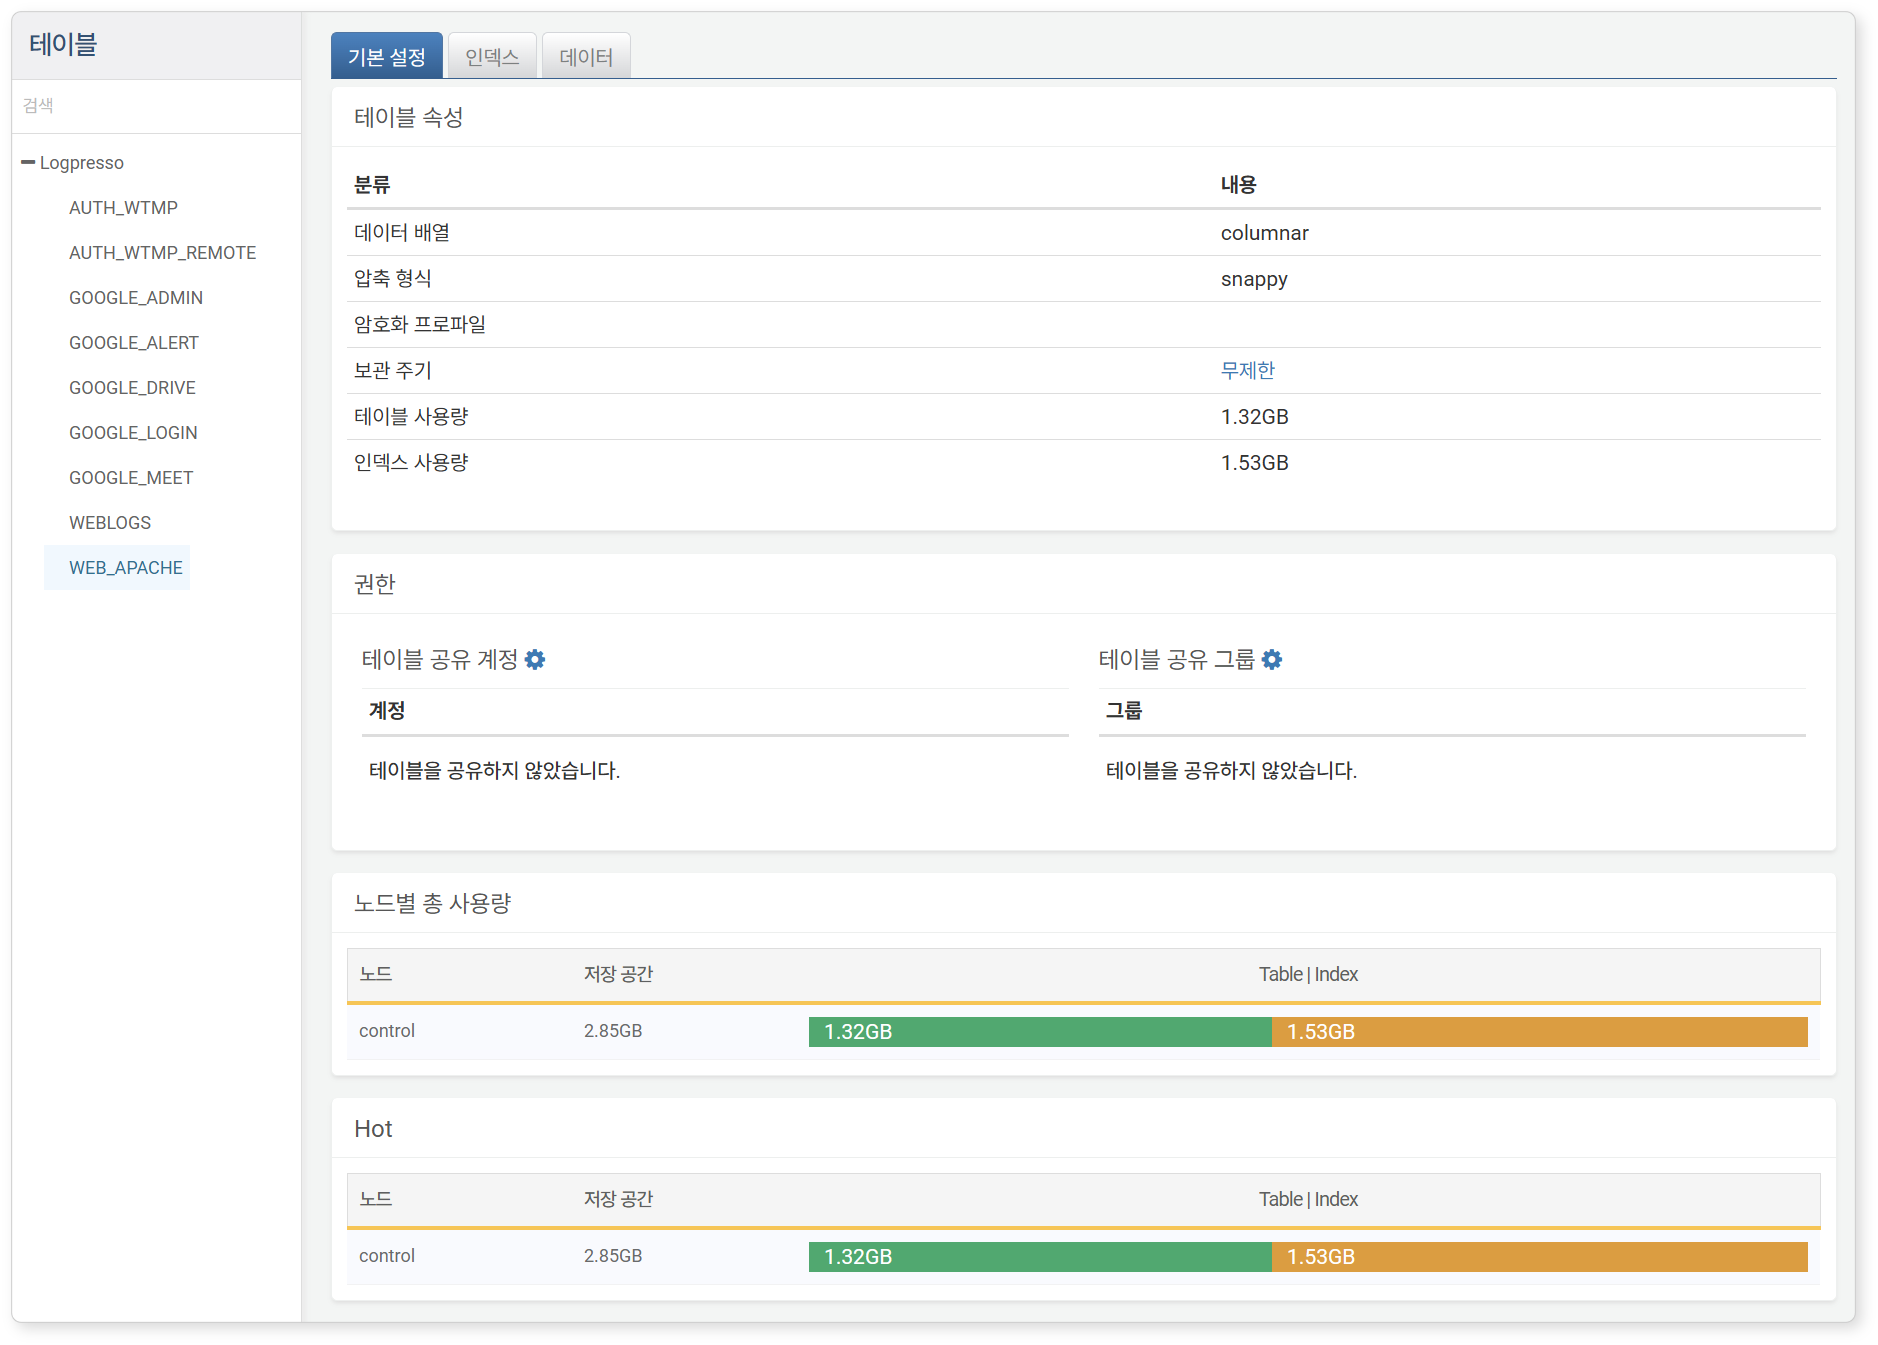Select the GOOGLE_ALERT table
1878x1345 pixels.
tap(134, 343)
